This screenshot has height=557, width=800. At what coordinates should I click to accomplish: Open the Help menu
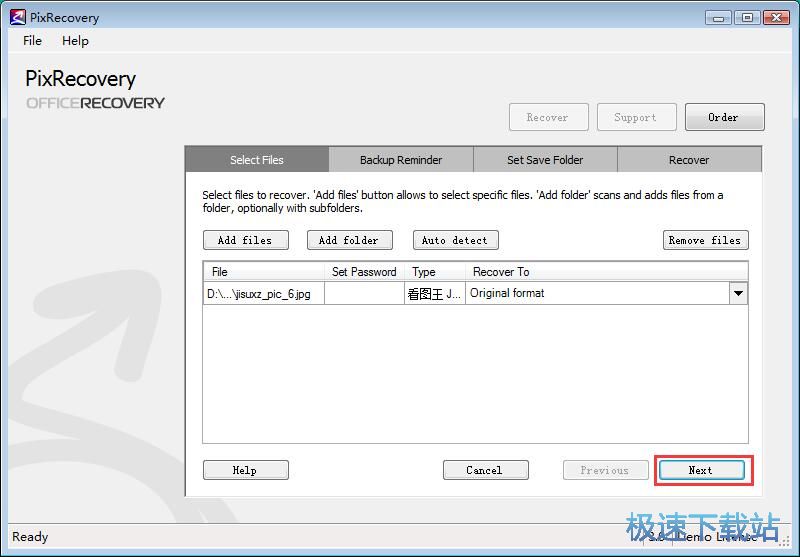click(x=75, y=41)
